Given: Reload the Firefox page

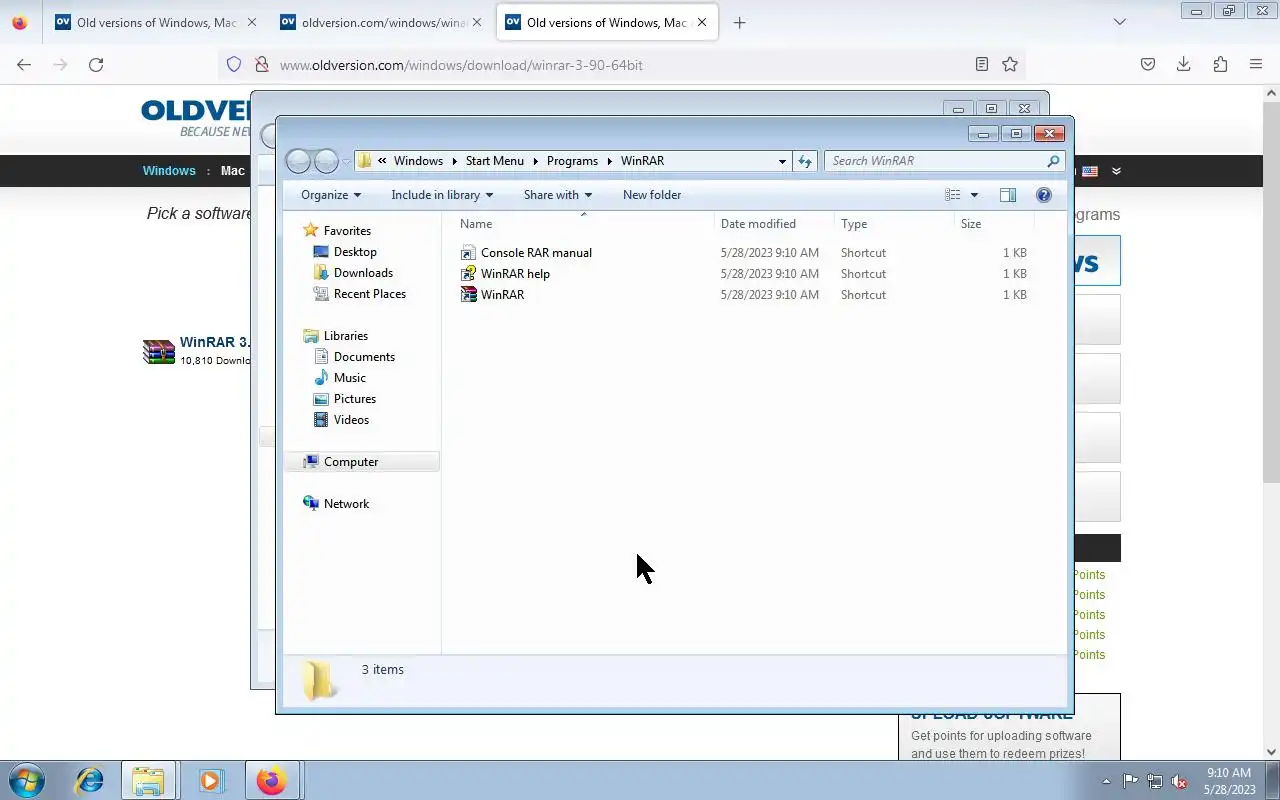Looking at the screenshot, I should tap(96, 64).
